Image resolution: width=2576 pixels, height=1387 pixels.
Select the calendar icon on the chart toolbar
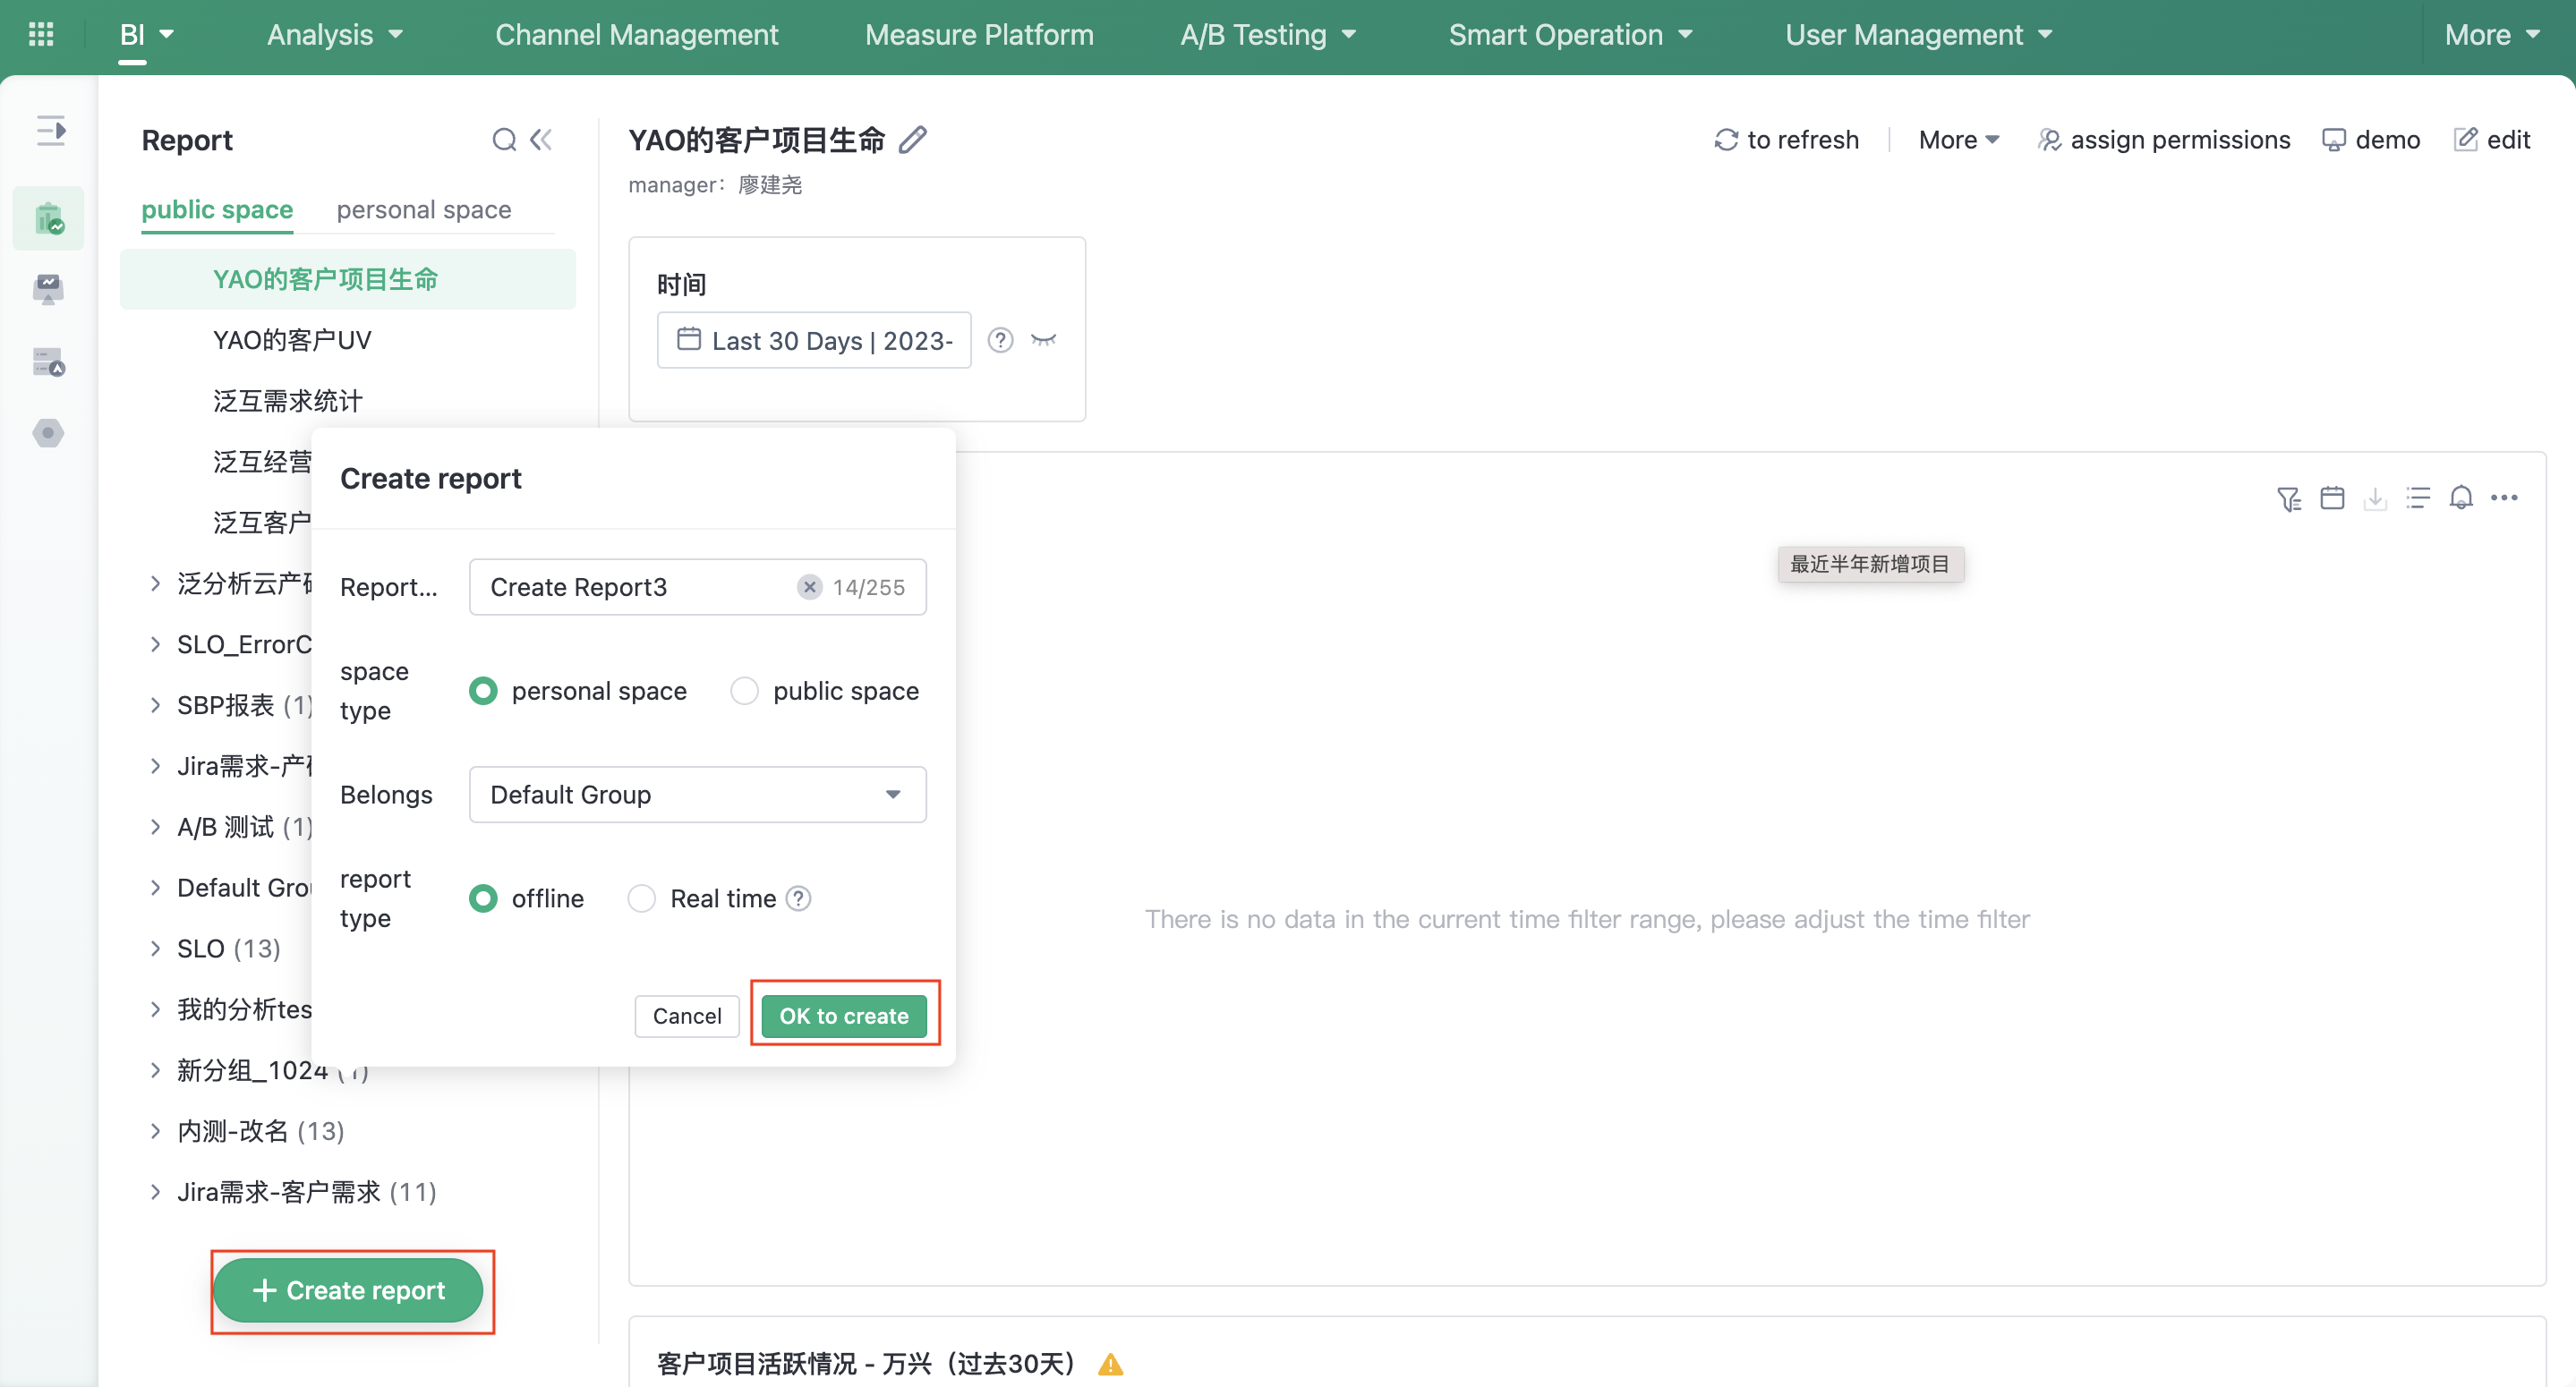pos(2333,497)
